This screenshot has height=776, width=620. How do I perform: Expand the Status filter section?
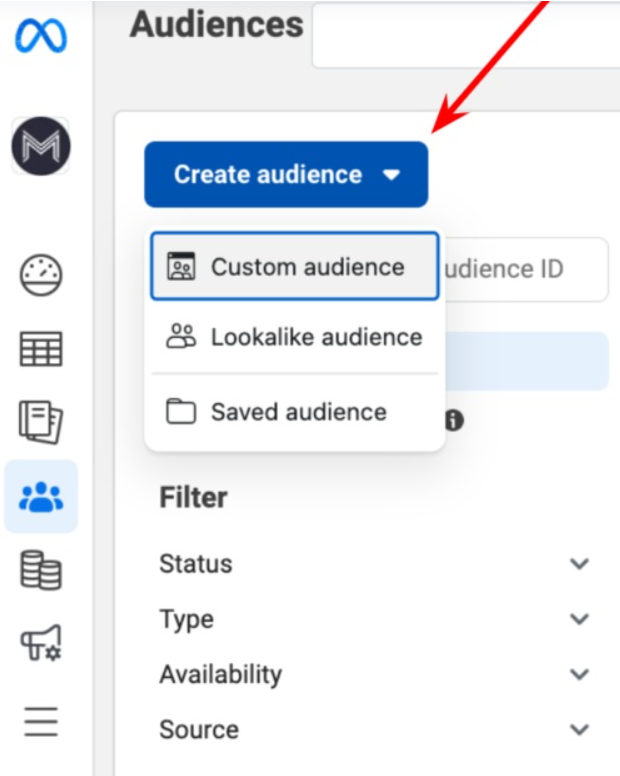579,564
